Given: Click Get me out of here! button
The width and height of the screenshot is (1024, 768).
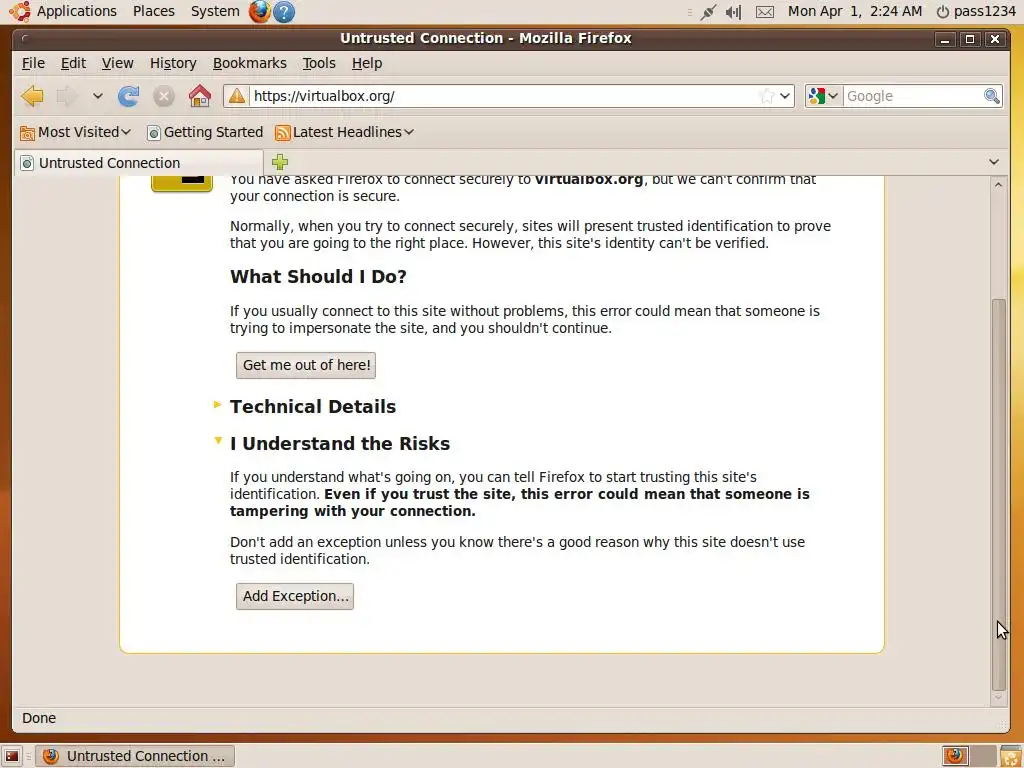Looking at the screenshot, I should click(x=306, y=365).
